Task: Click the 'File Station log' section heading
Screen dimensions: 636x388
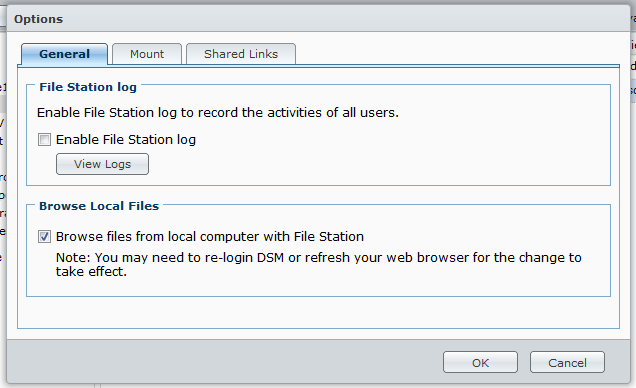Action: pyautogui.click(x=88, y=87)
